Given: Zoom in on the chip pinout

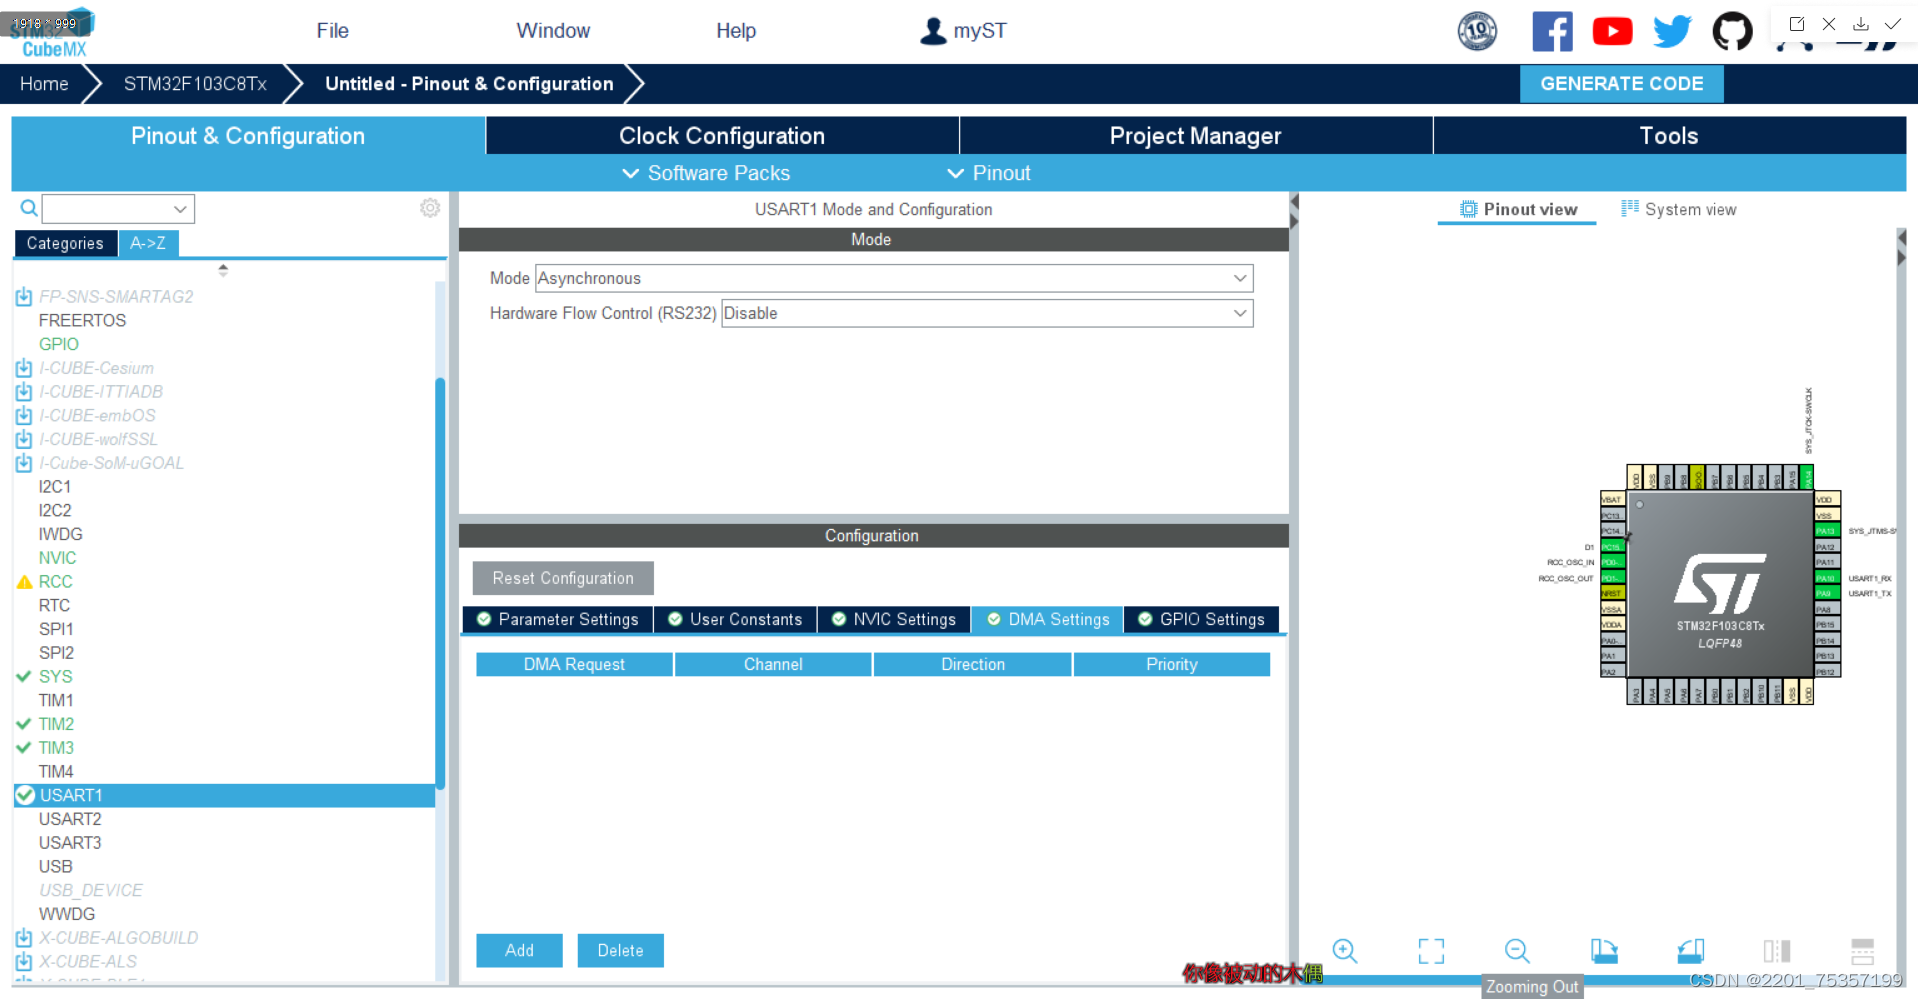Looking at the screenshot, I should pos(1345,950).
